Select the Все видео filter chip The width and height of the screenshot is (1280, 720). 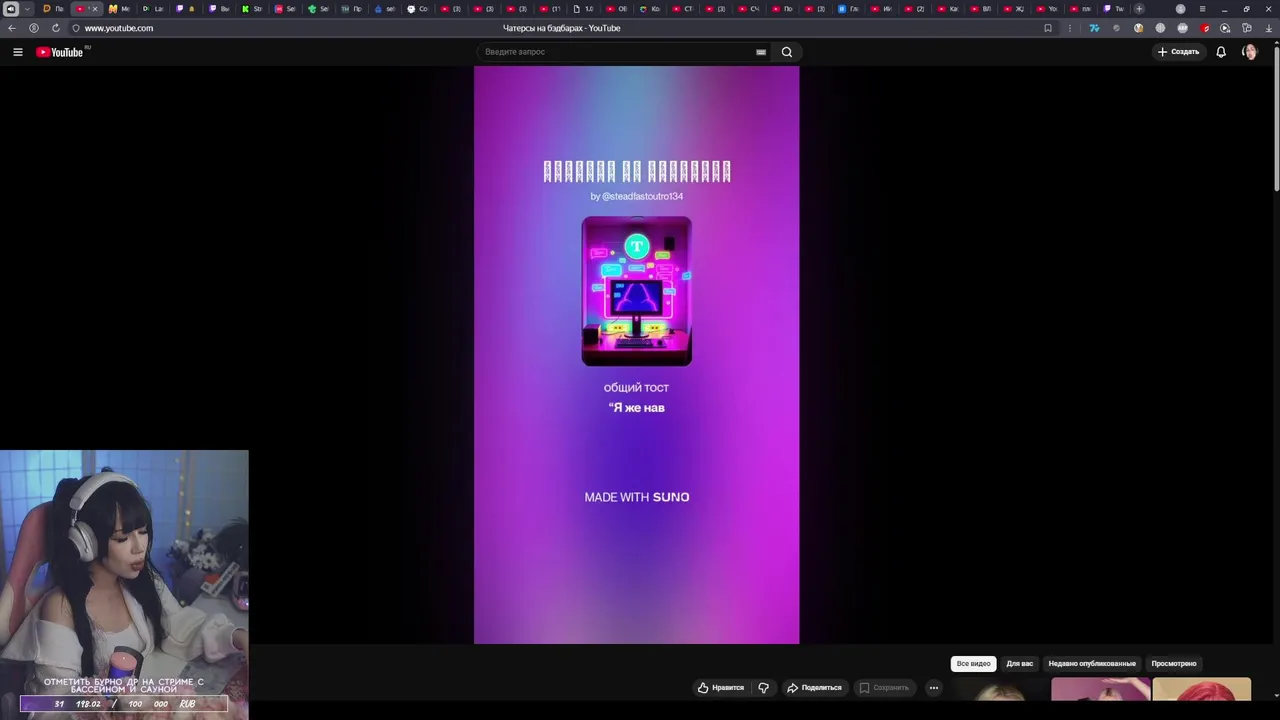point(973,664)
